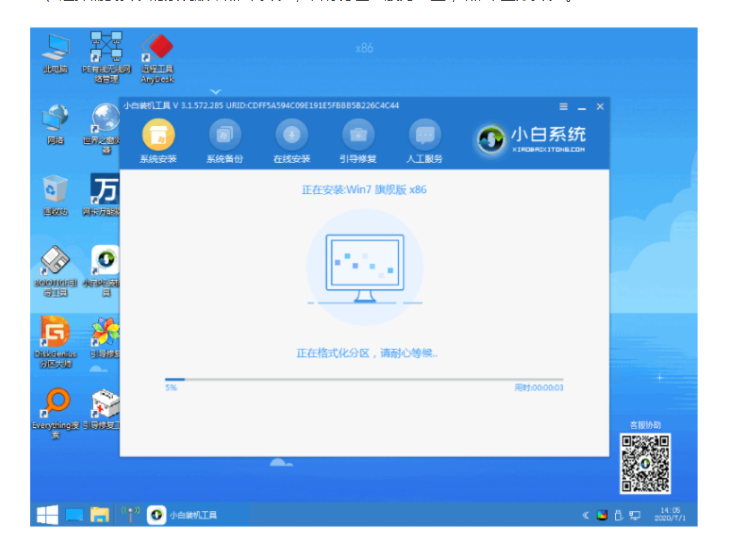Open File Explorer from taskbar
This screenshot has height=540, width=731.
pos(99,515)
